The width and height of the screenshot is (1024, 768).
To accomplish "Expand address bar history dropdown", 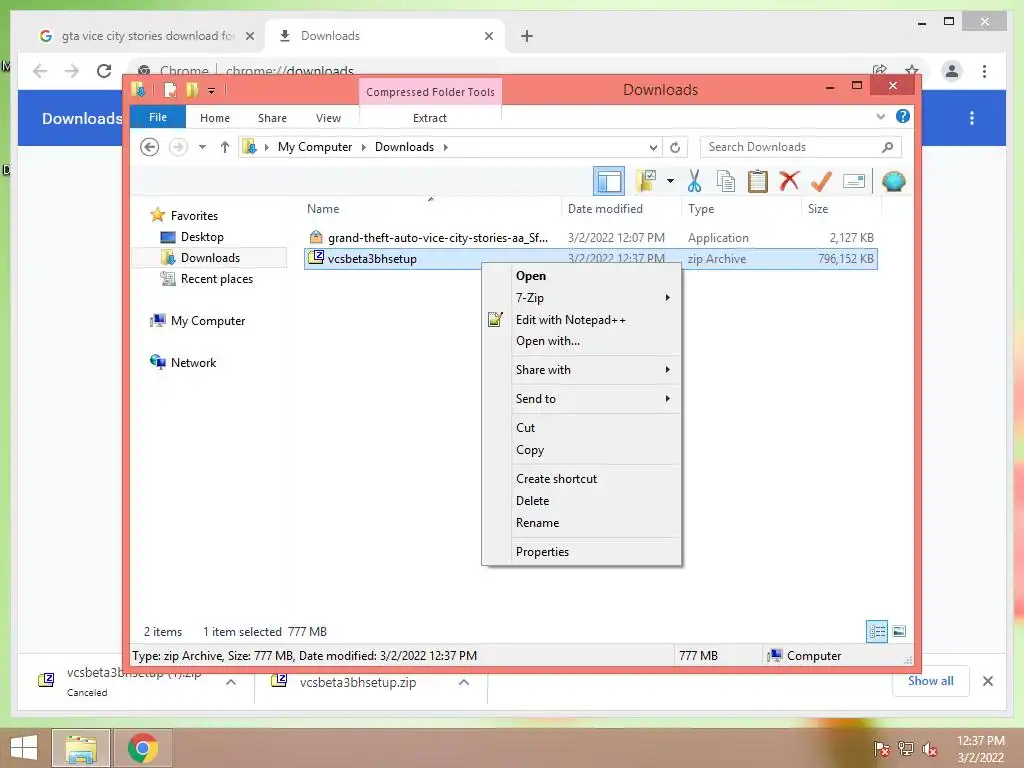I will [x=653, y=148].
